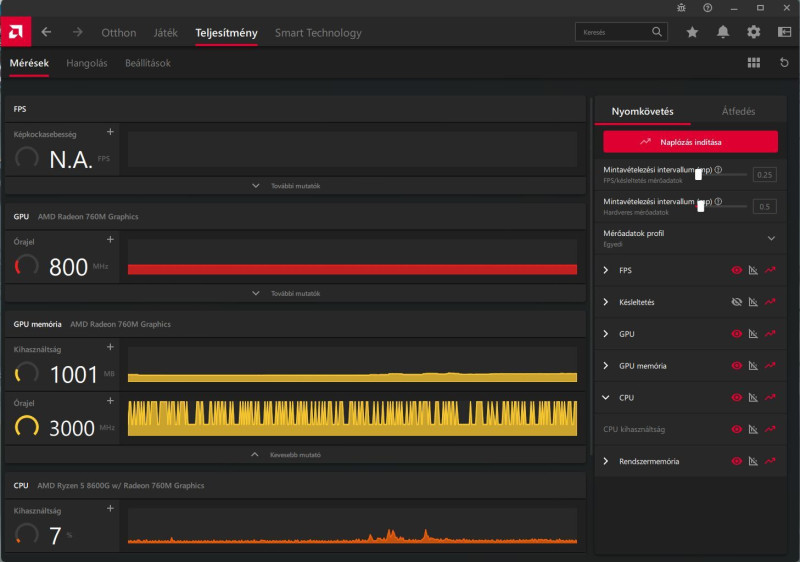Open the Smart Technology tab

pos(318,33)
